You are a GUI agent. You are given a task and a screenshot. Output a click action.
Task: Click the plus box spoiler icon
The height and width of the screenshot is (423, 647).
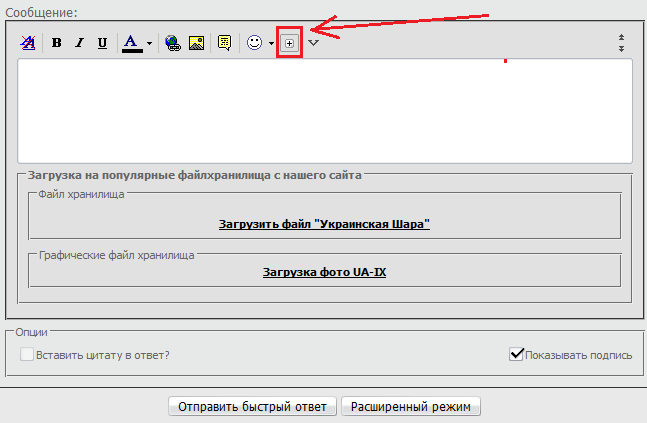point(289,43)
